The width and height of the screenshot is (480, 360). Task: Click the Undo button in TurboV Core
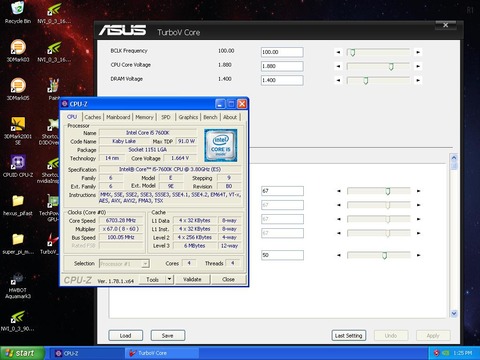coord(391,335)
